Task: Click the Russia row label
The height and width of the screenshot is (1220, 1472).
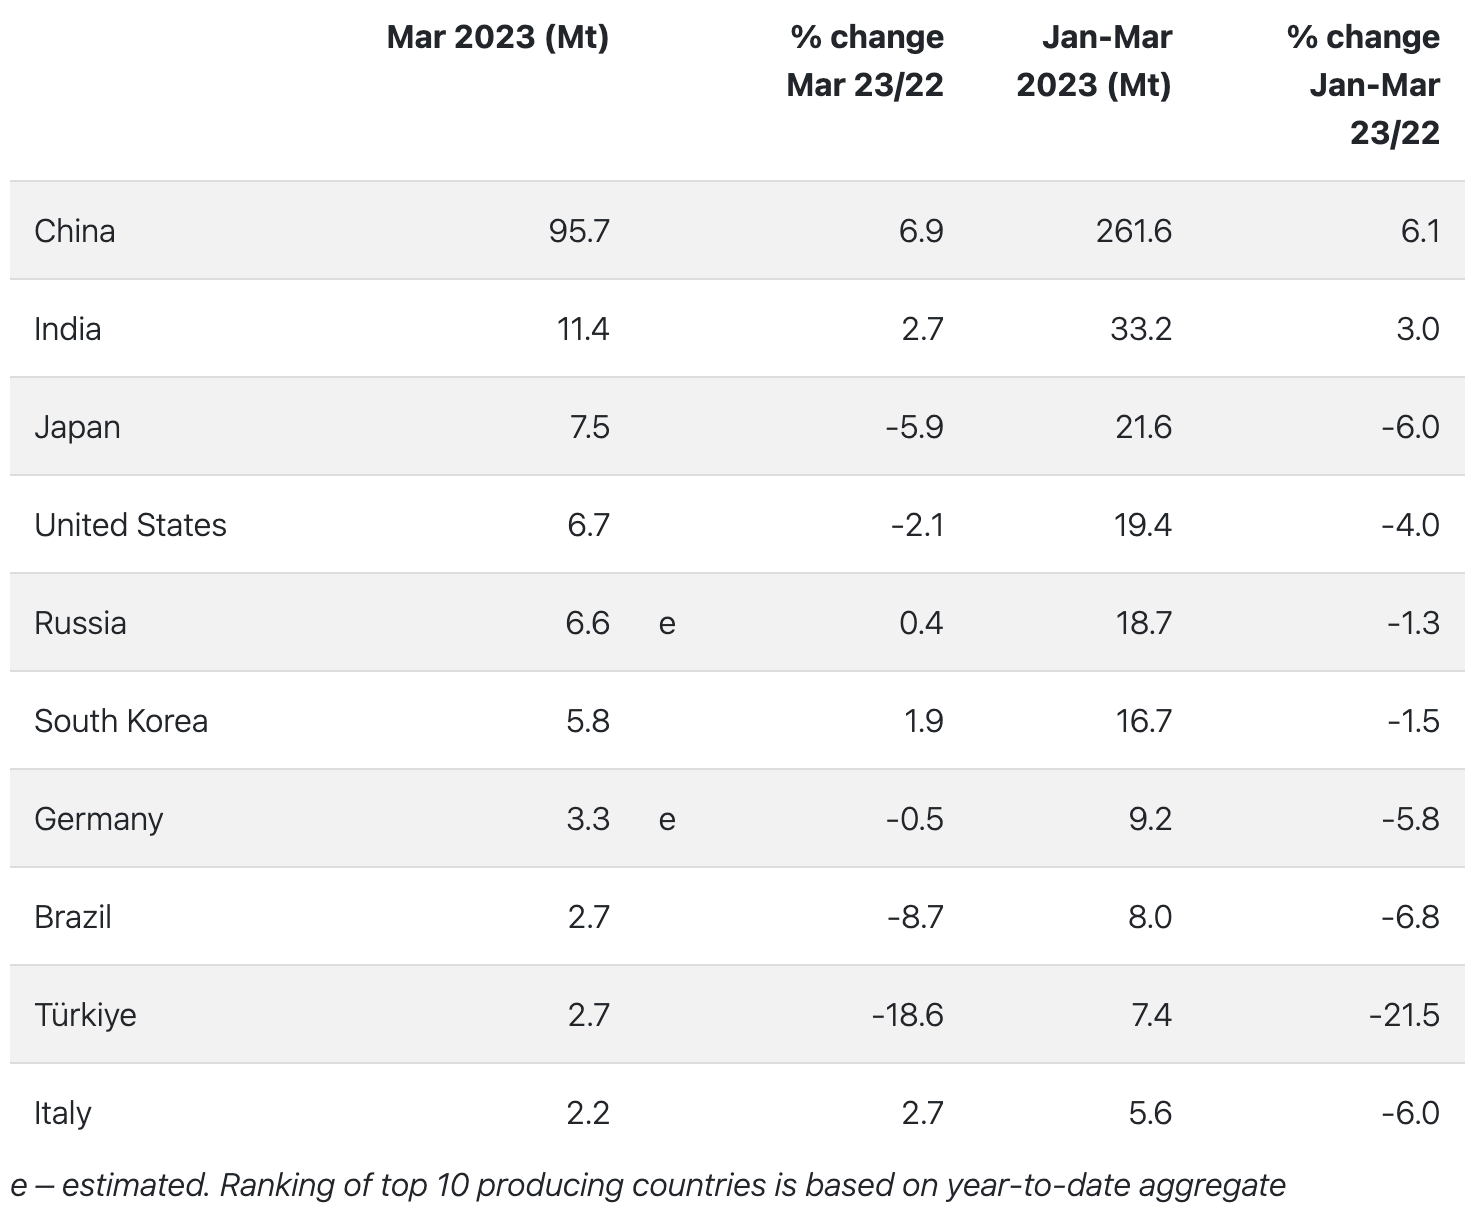Action: pos(80,623)
